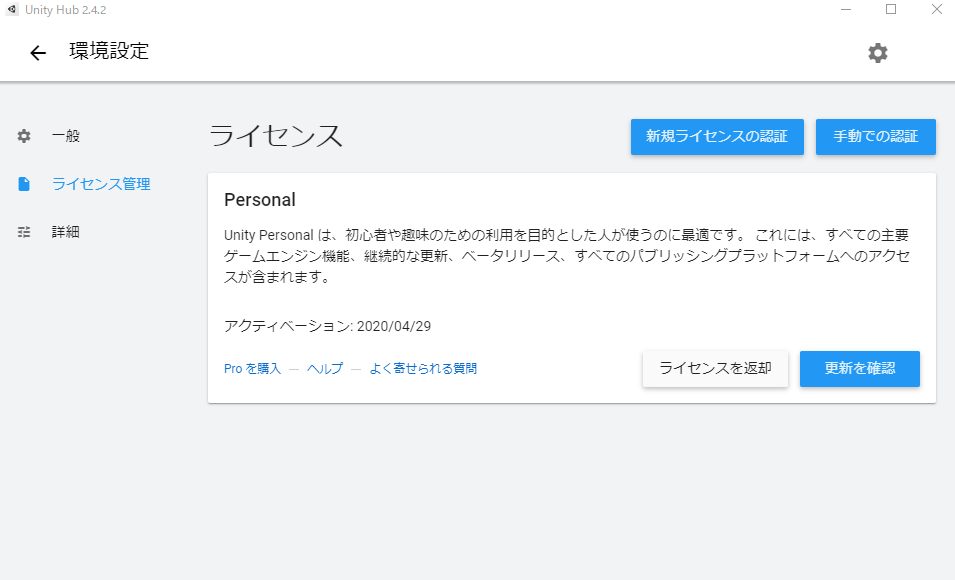Open the 一般 settings section

pyautogui.click(x=66, y=136)
